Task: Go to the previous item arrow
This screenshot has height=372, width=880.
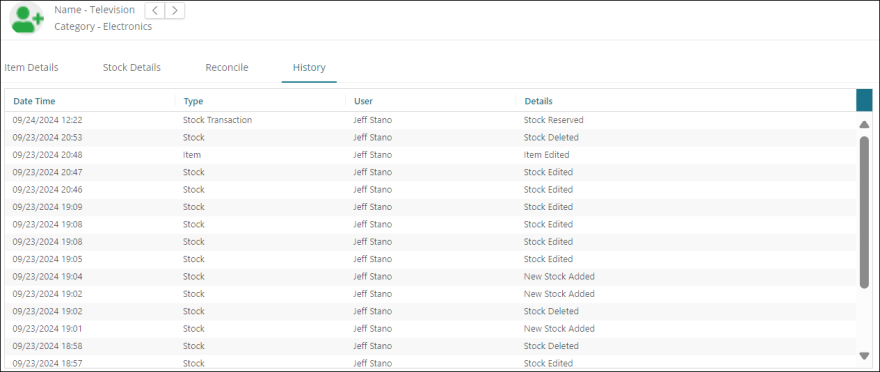Action: (x=155, y=10)
